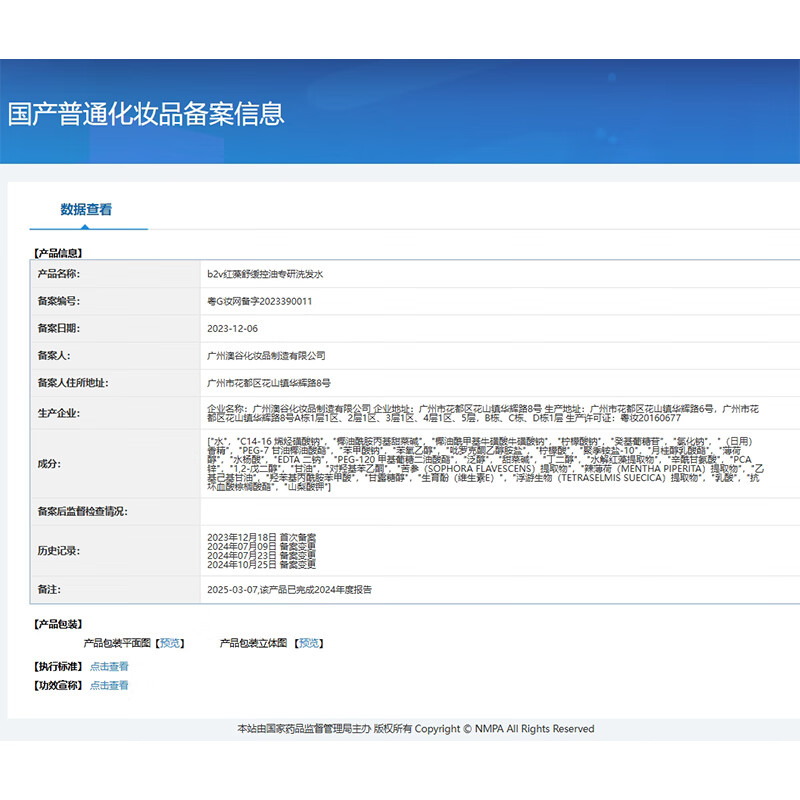The height and width of the screenshot is (800, 800).
Task: Click the 国产普通化妆品备案信息 page title
Action: click(146, 113)
